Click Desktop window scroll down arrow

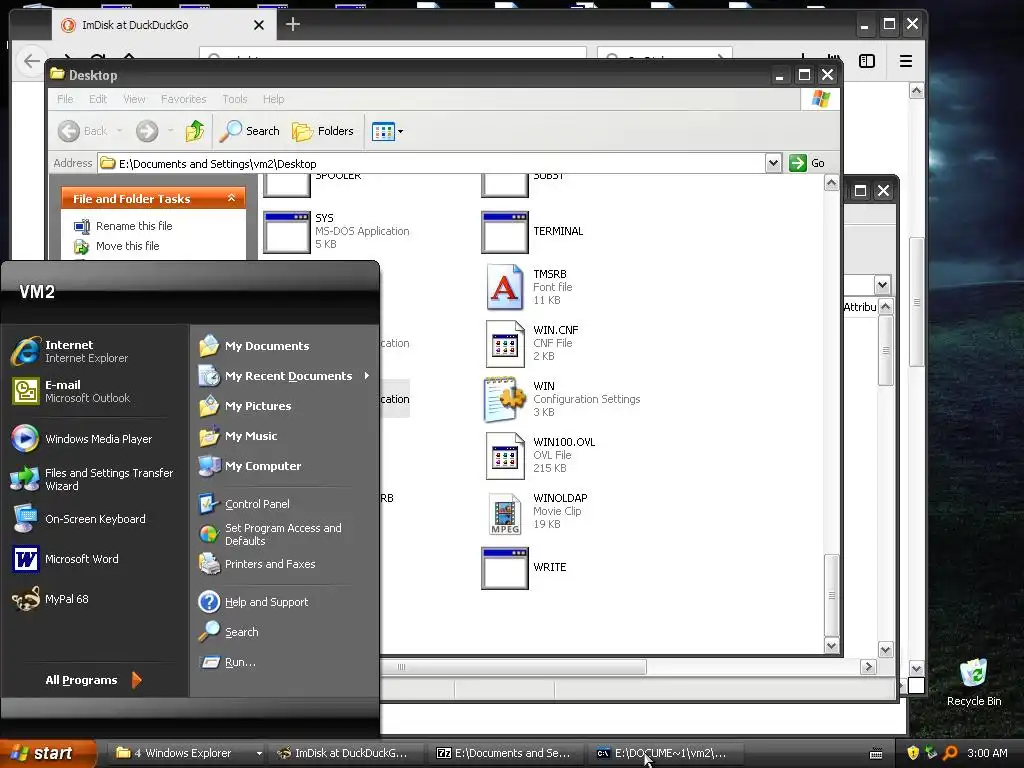pos(831,646)
